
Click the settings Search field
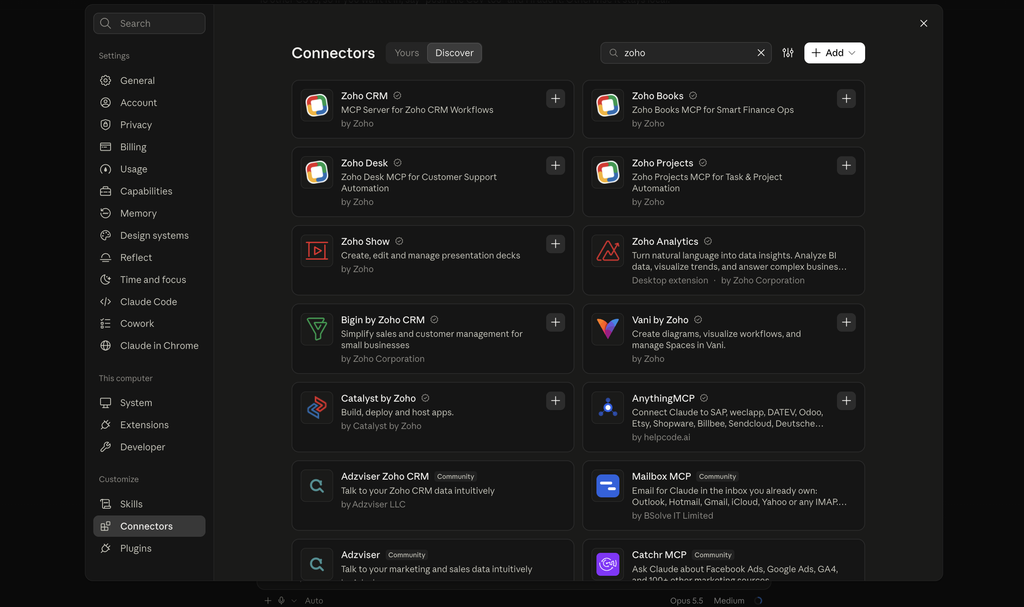149,24
